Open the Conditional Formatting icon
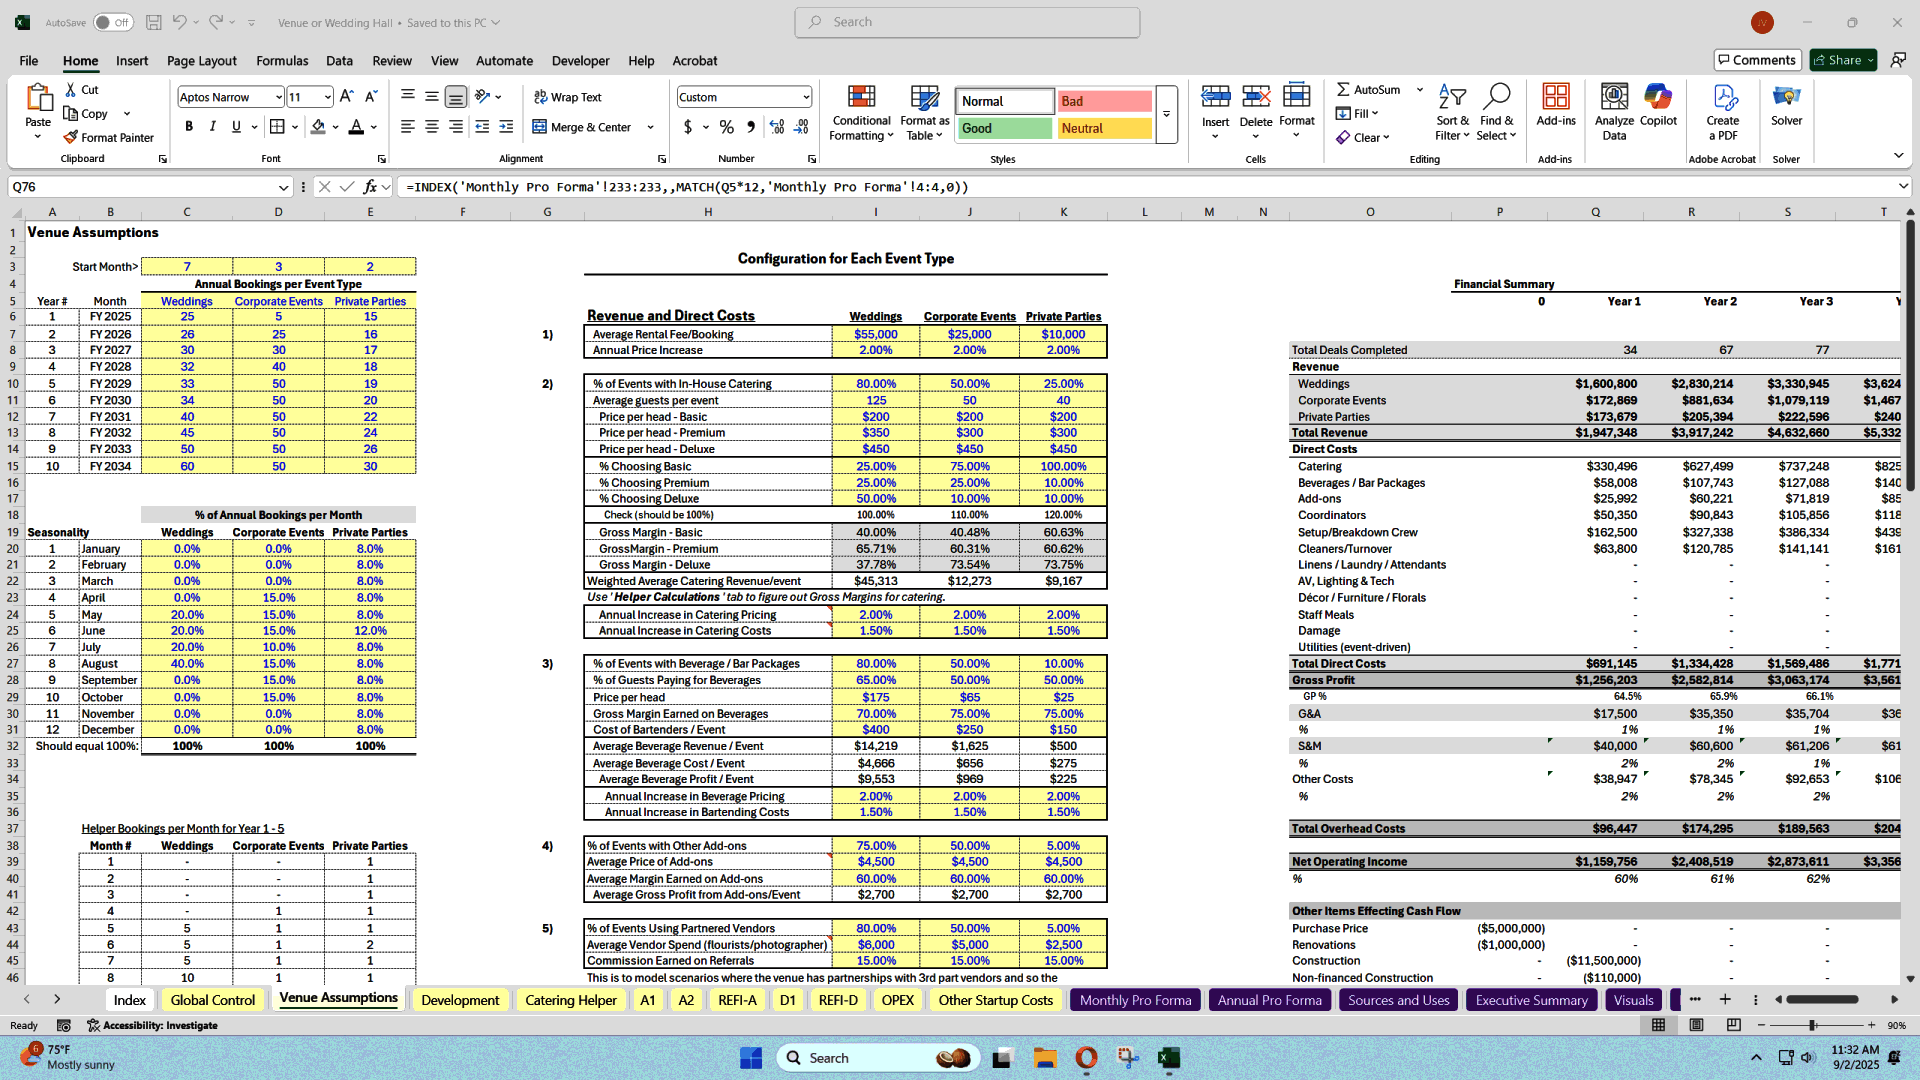 tap(861, 97)
